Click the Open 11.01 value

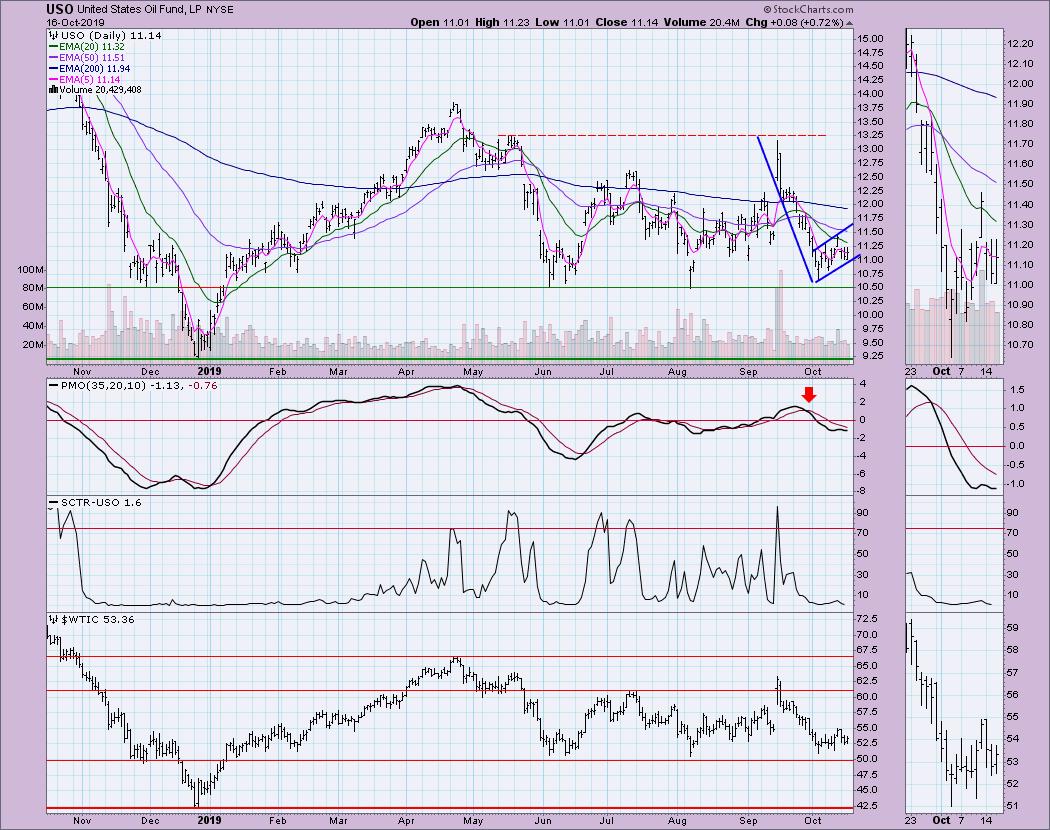440,22
